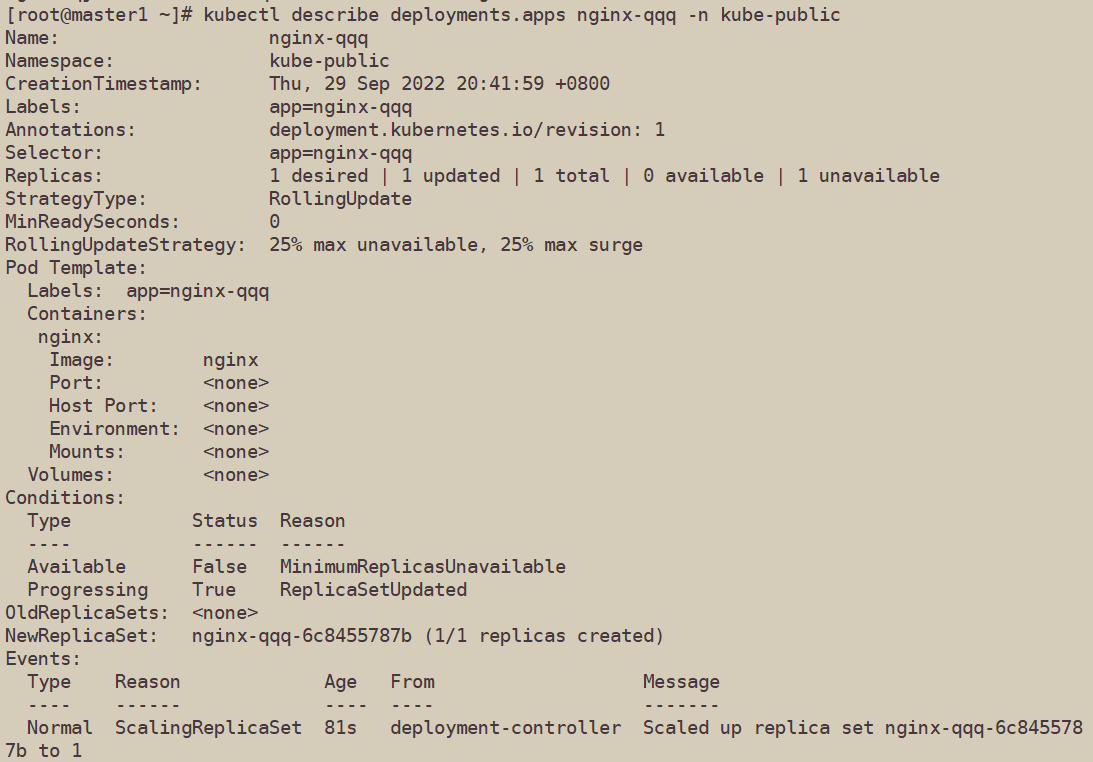Click the Pod Template label line
This screenshot has height=762, width=1093.
click(76, 268)
